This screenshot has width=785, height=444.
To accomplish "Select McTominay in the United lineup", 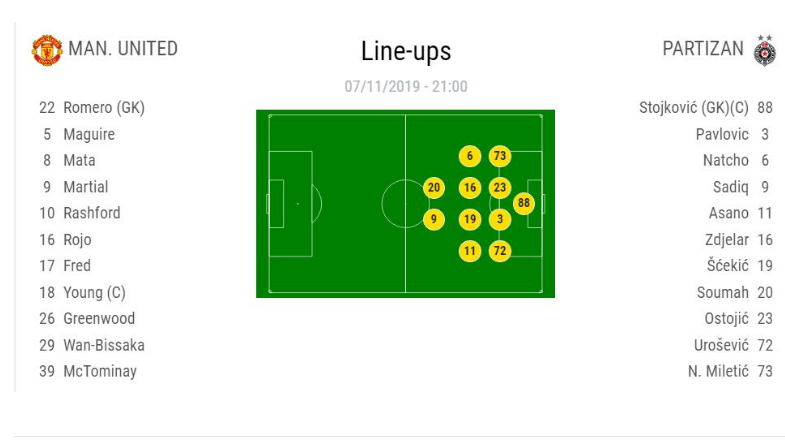I will (99, 371).
